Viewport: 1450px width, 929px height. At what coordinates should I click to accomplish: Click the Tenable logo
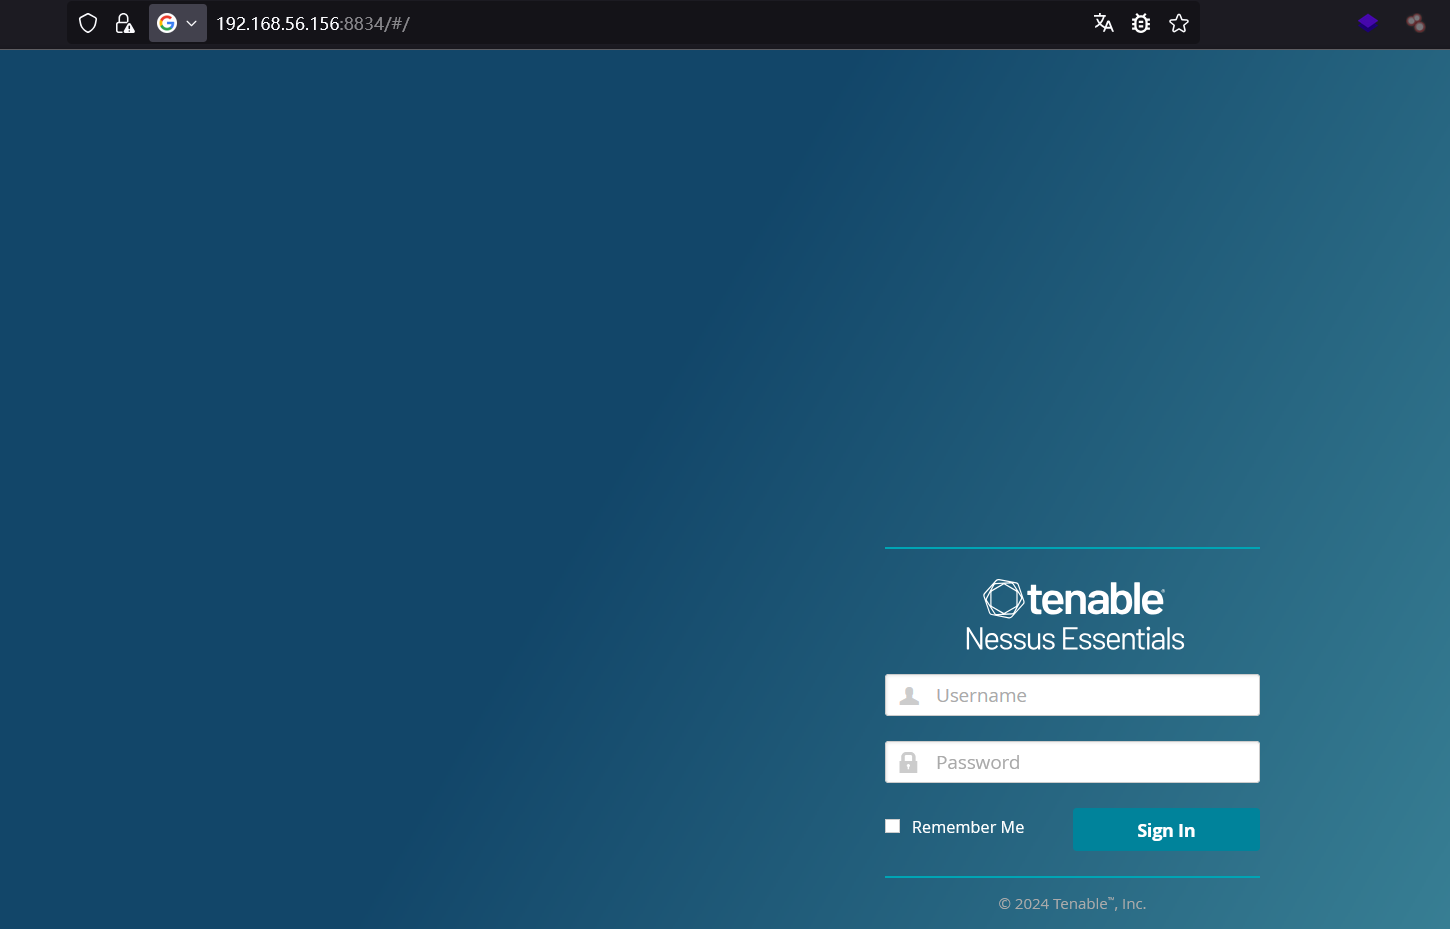pos(1073,599)
